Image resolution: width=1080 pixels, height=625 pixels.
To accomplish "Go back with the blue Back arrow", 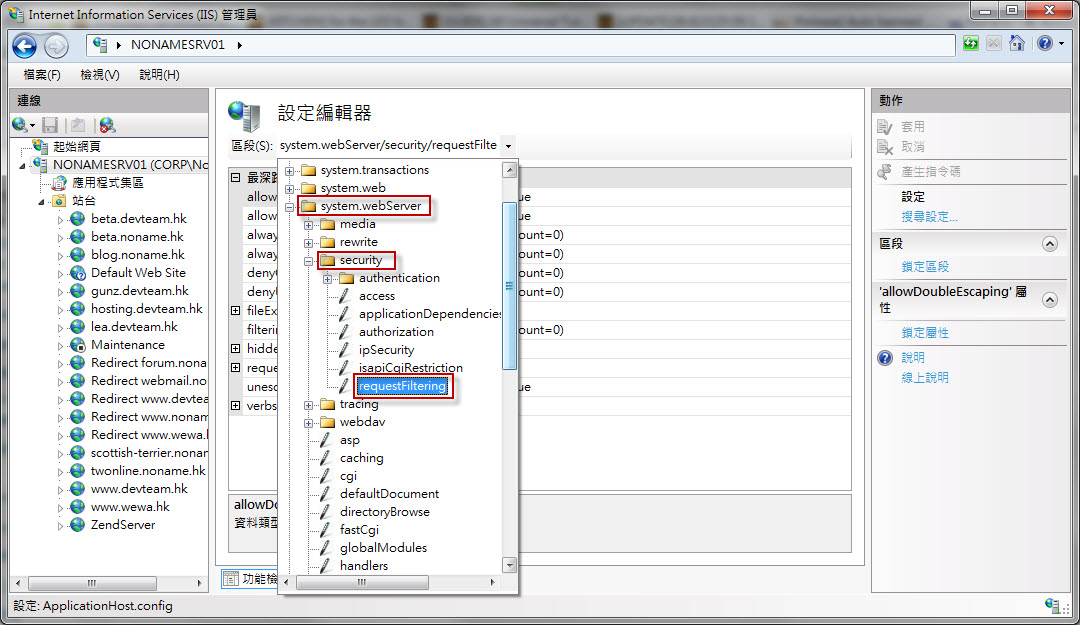I will pos(25,46).
